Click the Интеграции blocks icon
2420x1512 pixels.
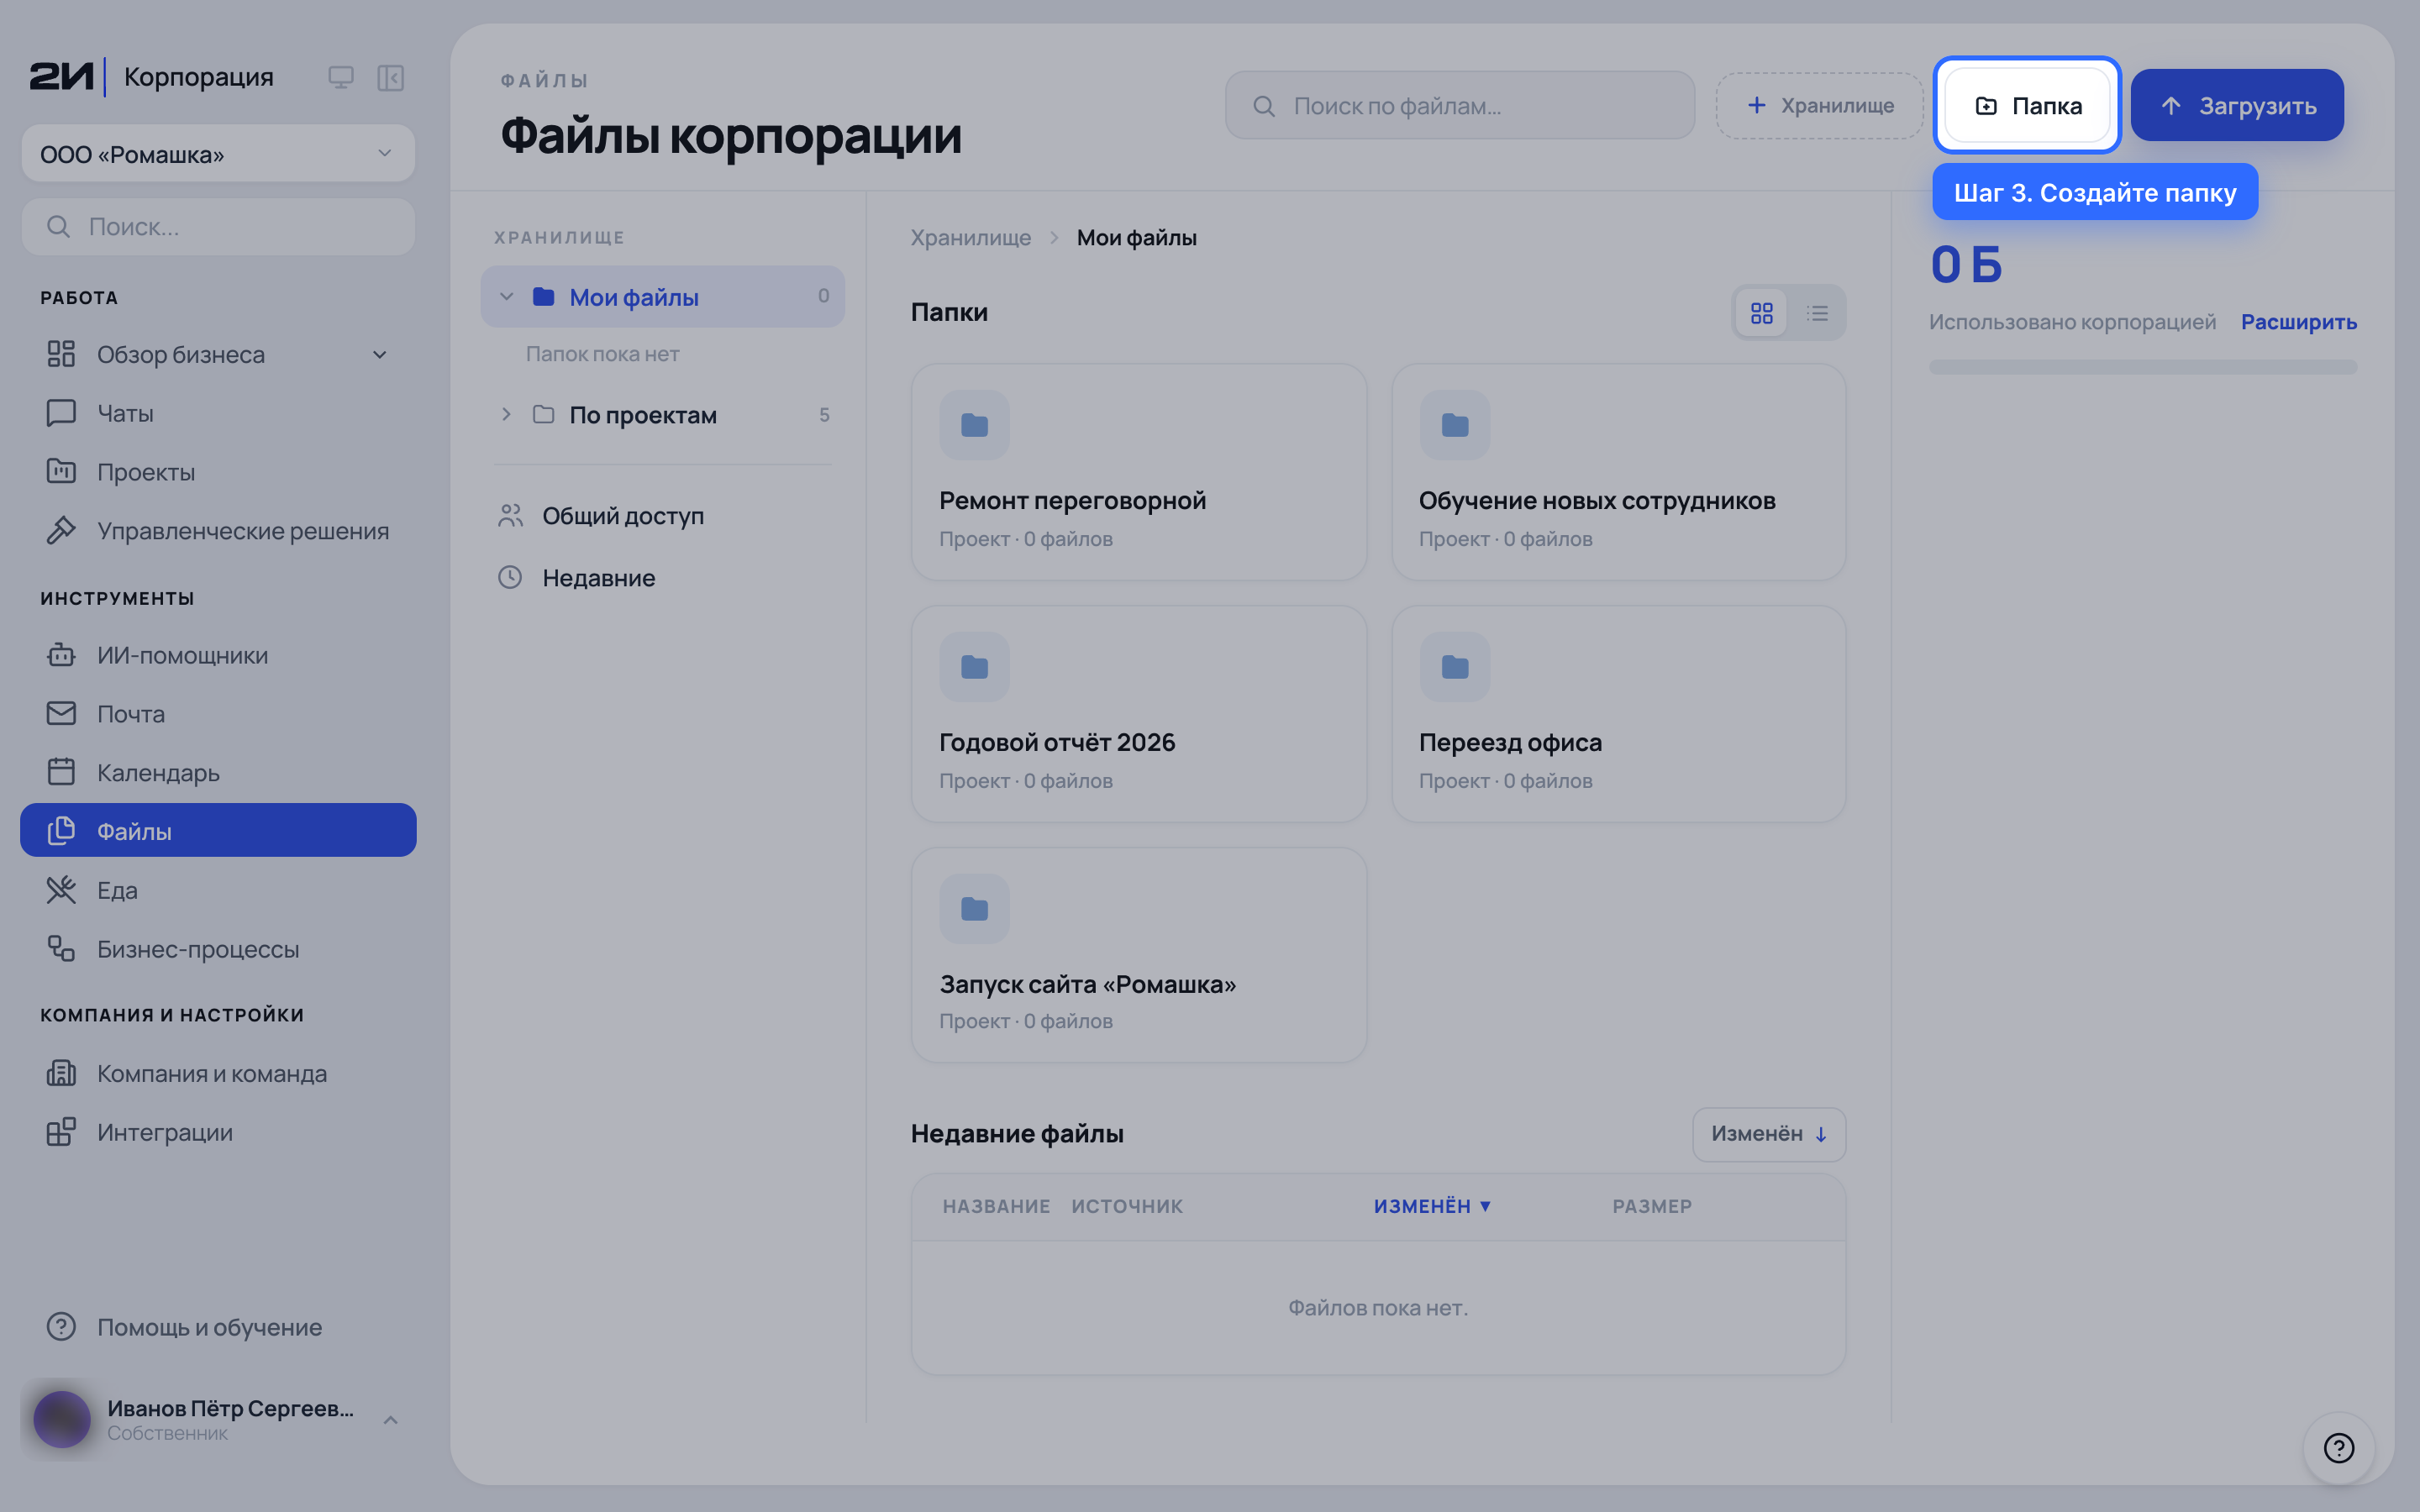point(61,1132)
